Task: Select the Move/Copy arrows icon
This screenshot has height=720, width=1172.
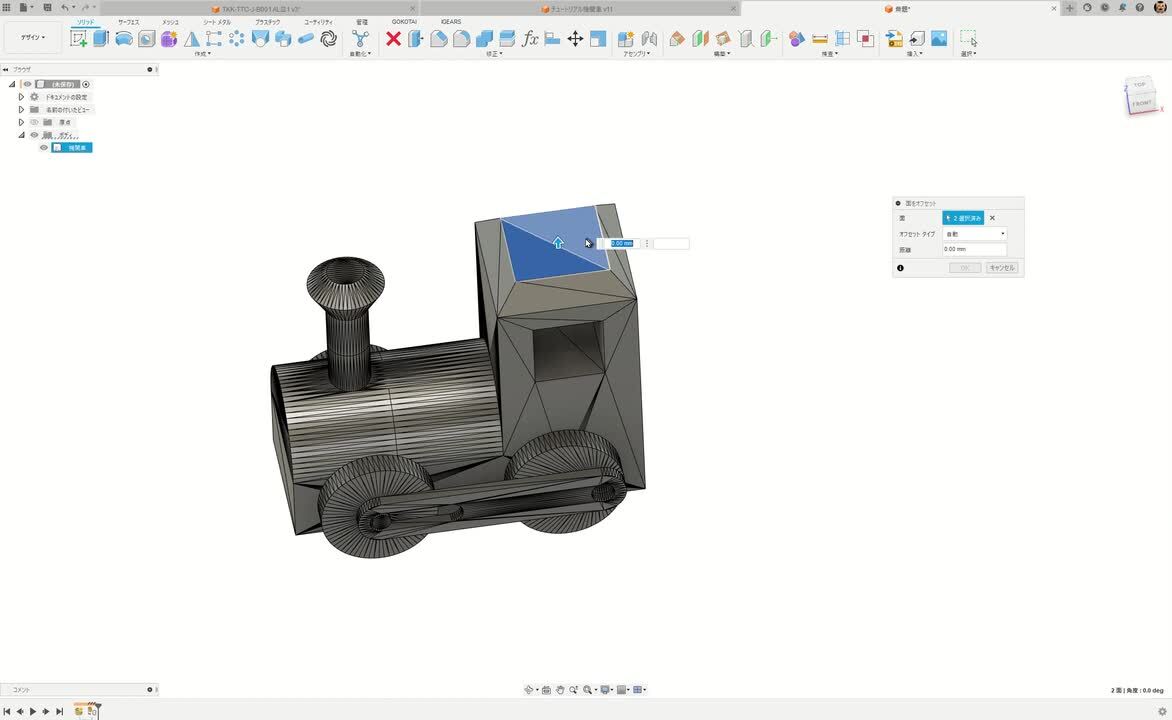Action: pos(575,39)
